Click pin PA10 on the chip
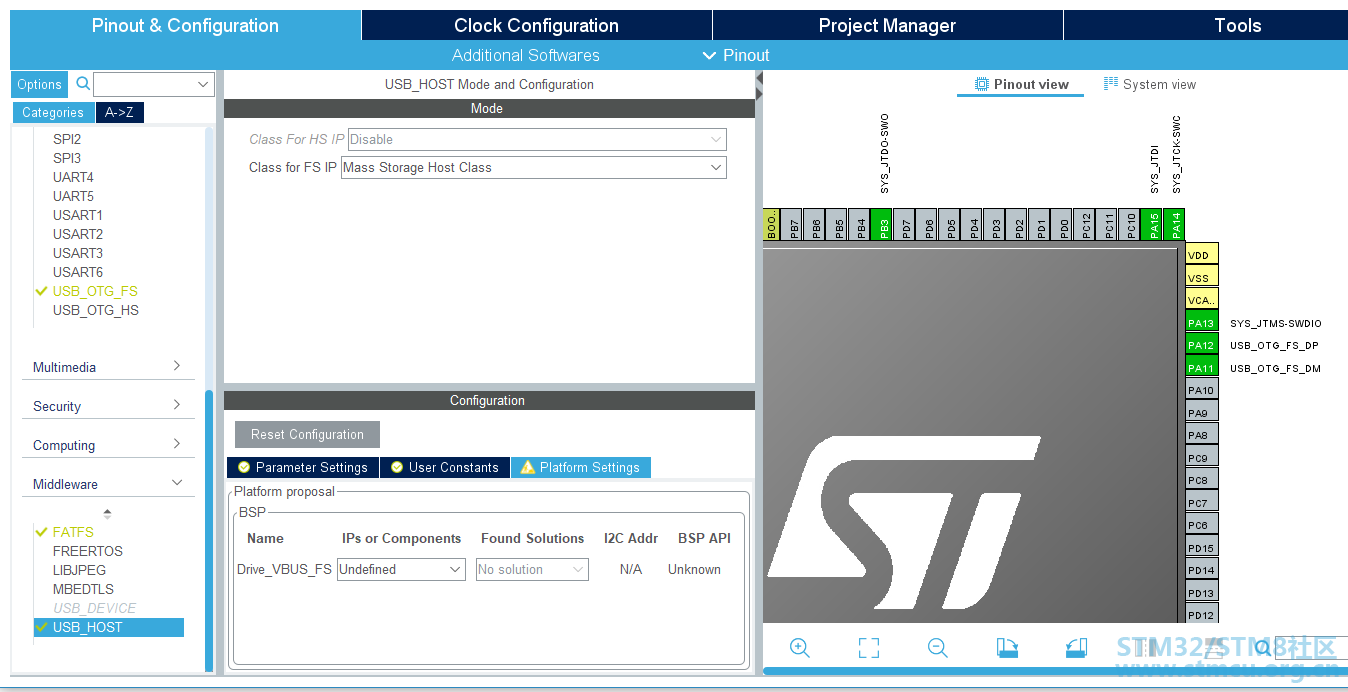This screenshot has height=692, width=1348. [1201, 390]
